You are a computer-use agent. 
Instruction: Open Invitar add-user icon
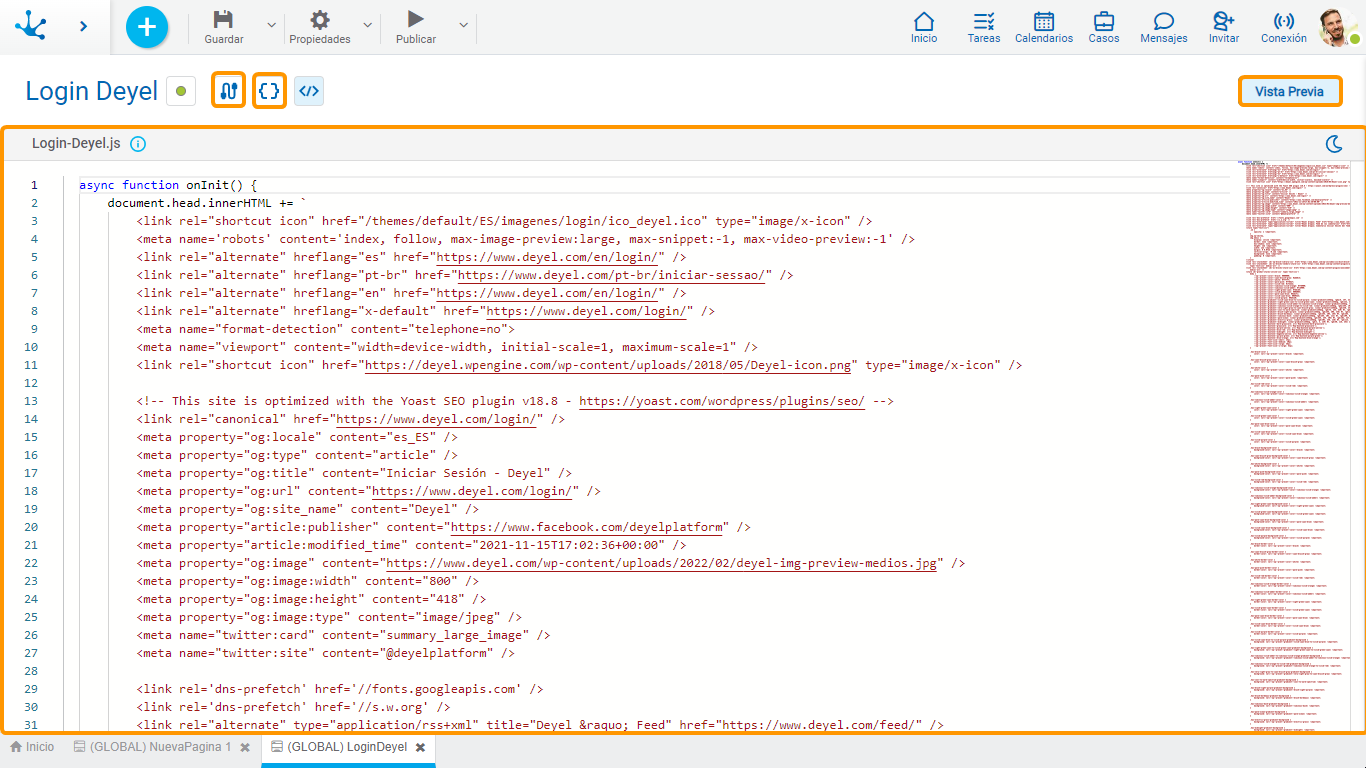coord(1224,27)
